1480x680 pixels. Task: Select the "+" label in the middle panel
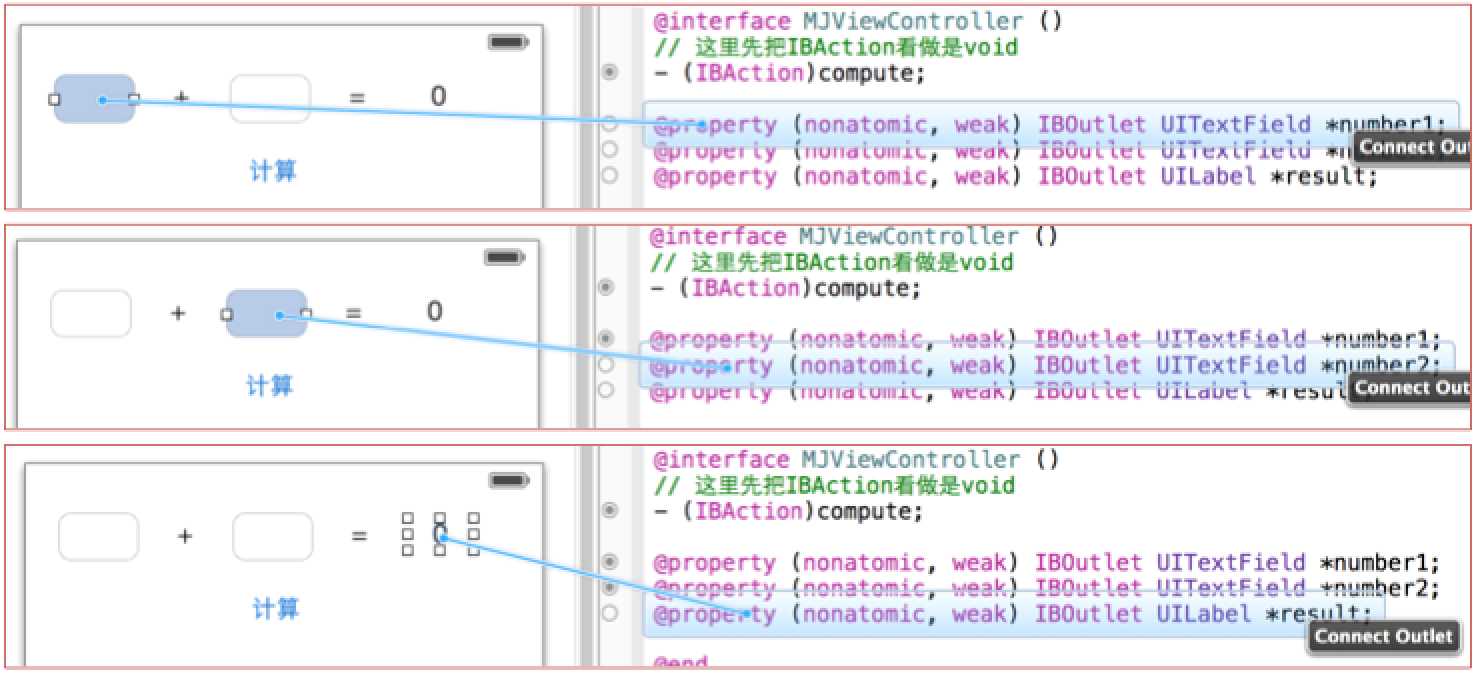click(x=178, y=313)
